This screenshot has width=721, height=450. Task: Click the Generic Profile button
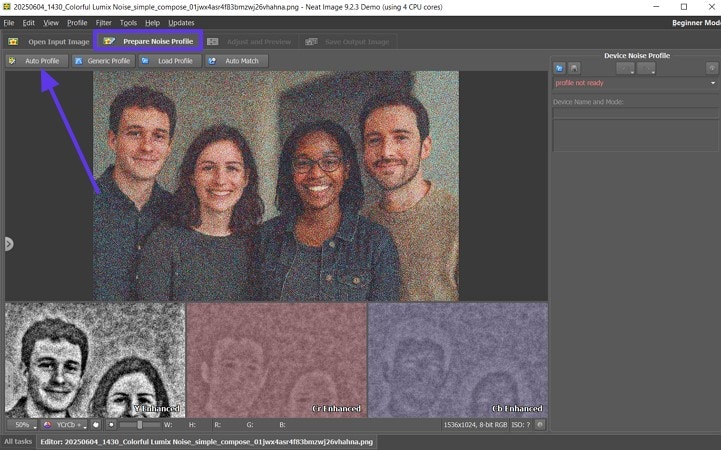pyautogui.click(x=103, y=61)
